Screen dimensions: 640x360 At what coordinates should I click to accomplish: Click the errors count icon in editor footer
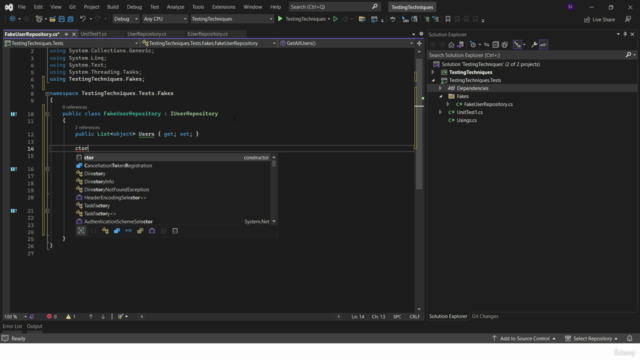(49, 317)
